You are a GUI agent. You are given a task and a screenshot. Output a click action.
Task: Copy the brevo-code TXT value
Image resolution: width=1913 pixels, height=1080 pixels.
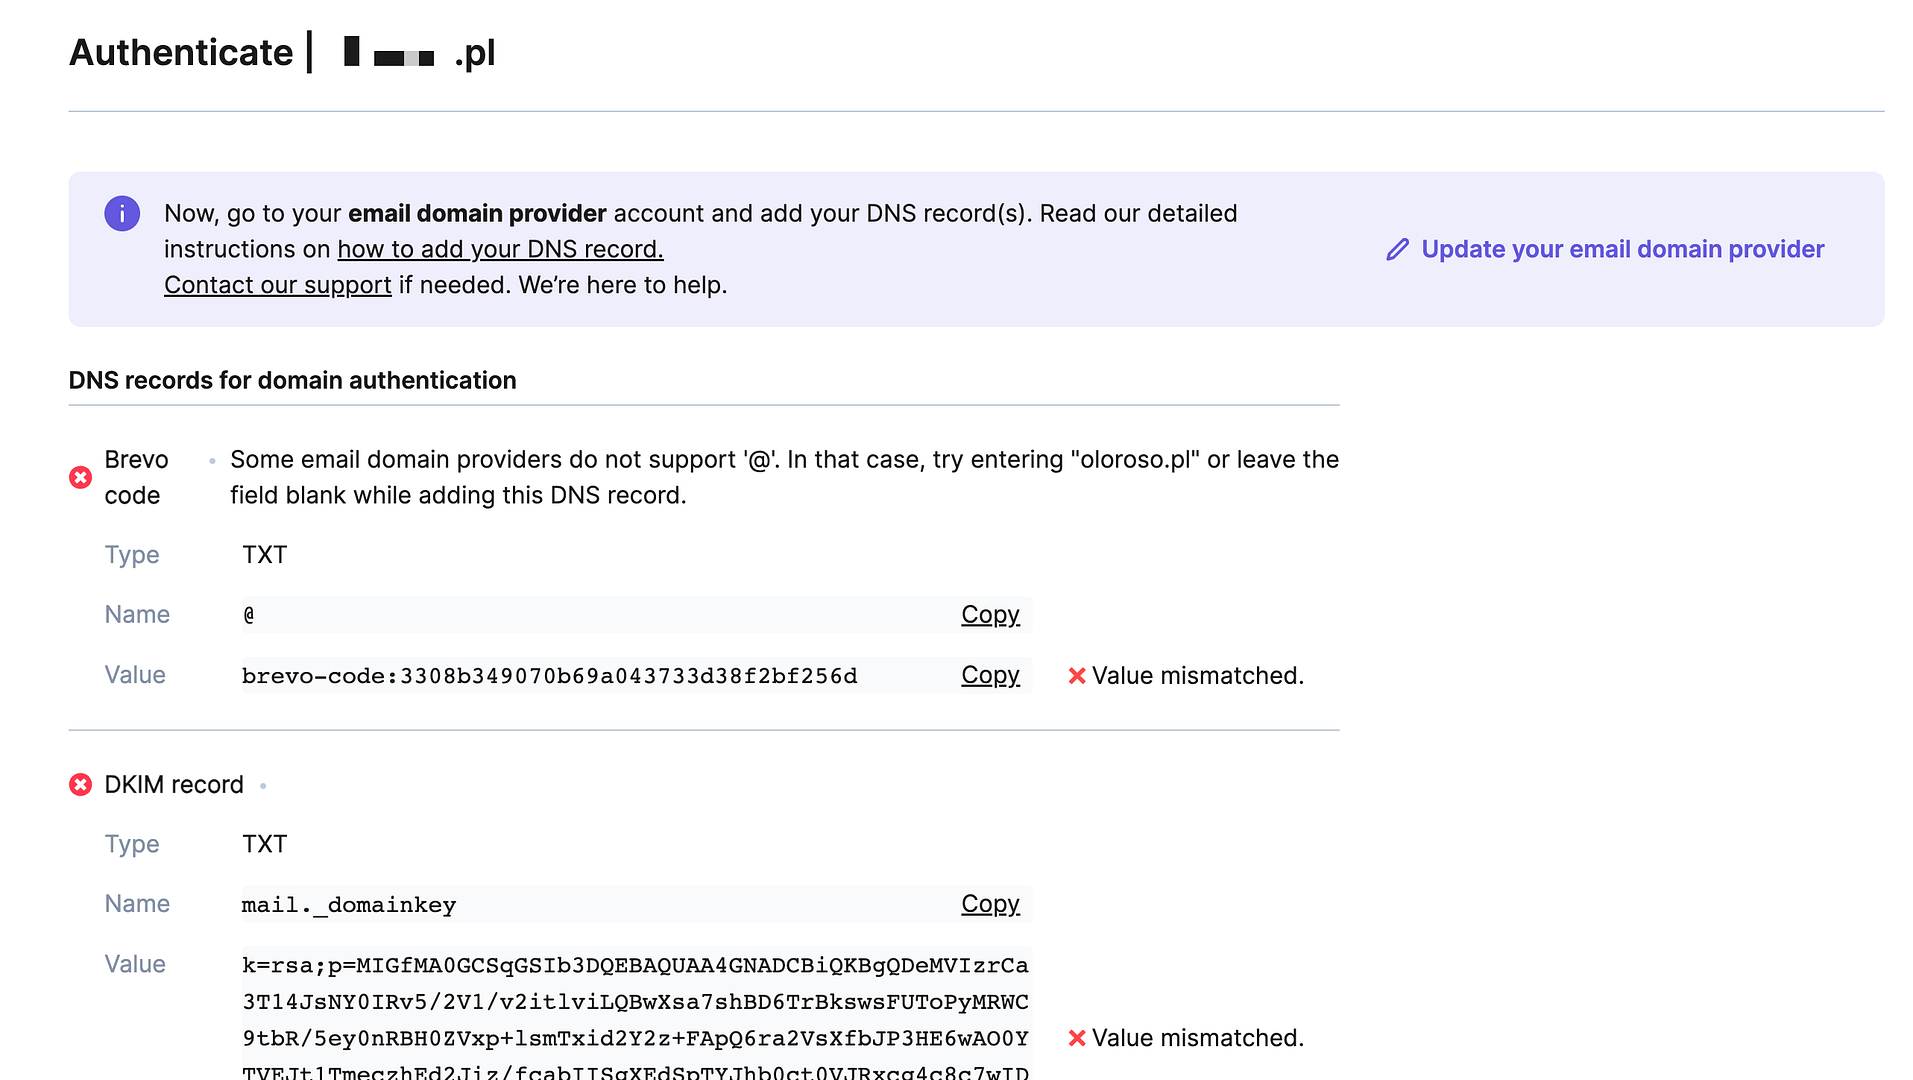click(990, 675)
